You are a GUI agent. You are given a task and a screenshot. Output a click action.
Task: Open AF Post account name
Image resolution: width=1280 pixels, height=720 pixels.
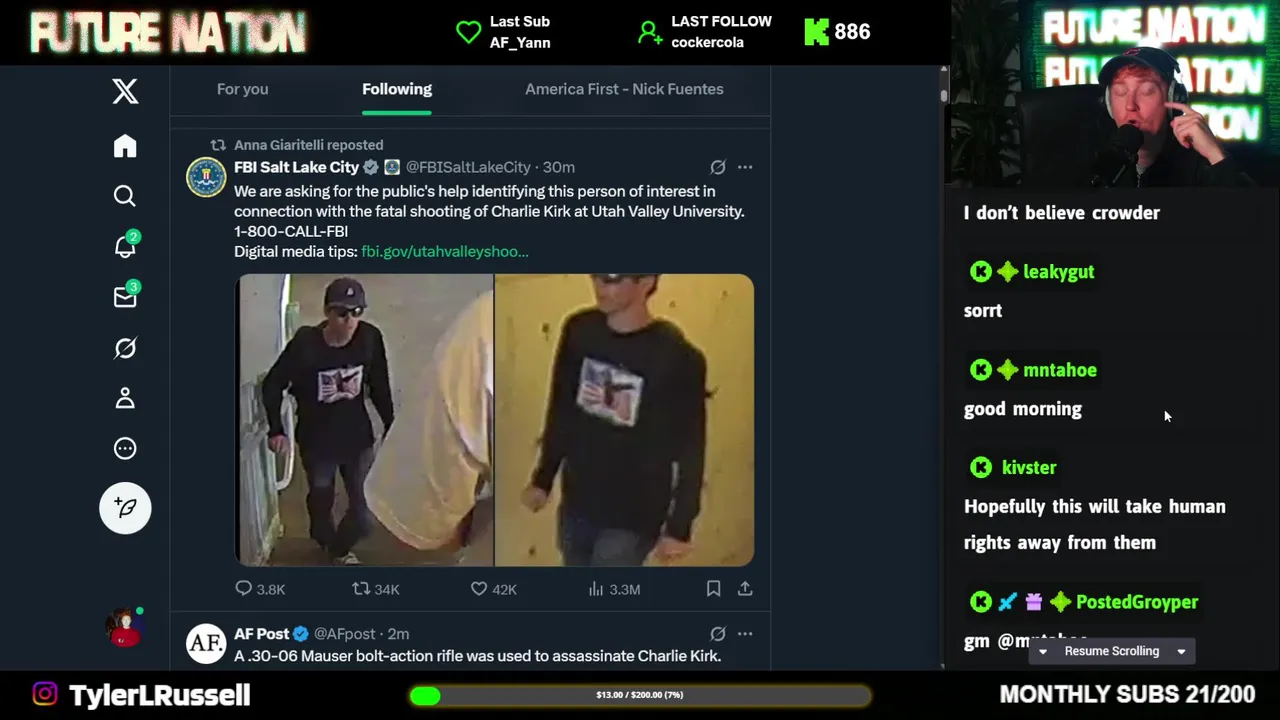[x=262, y=634]
